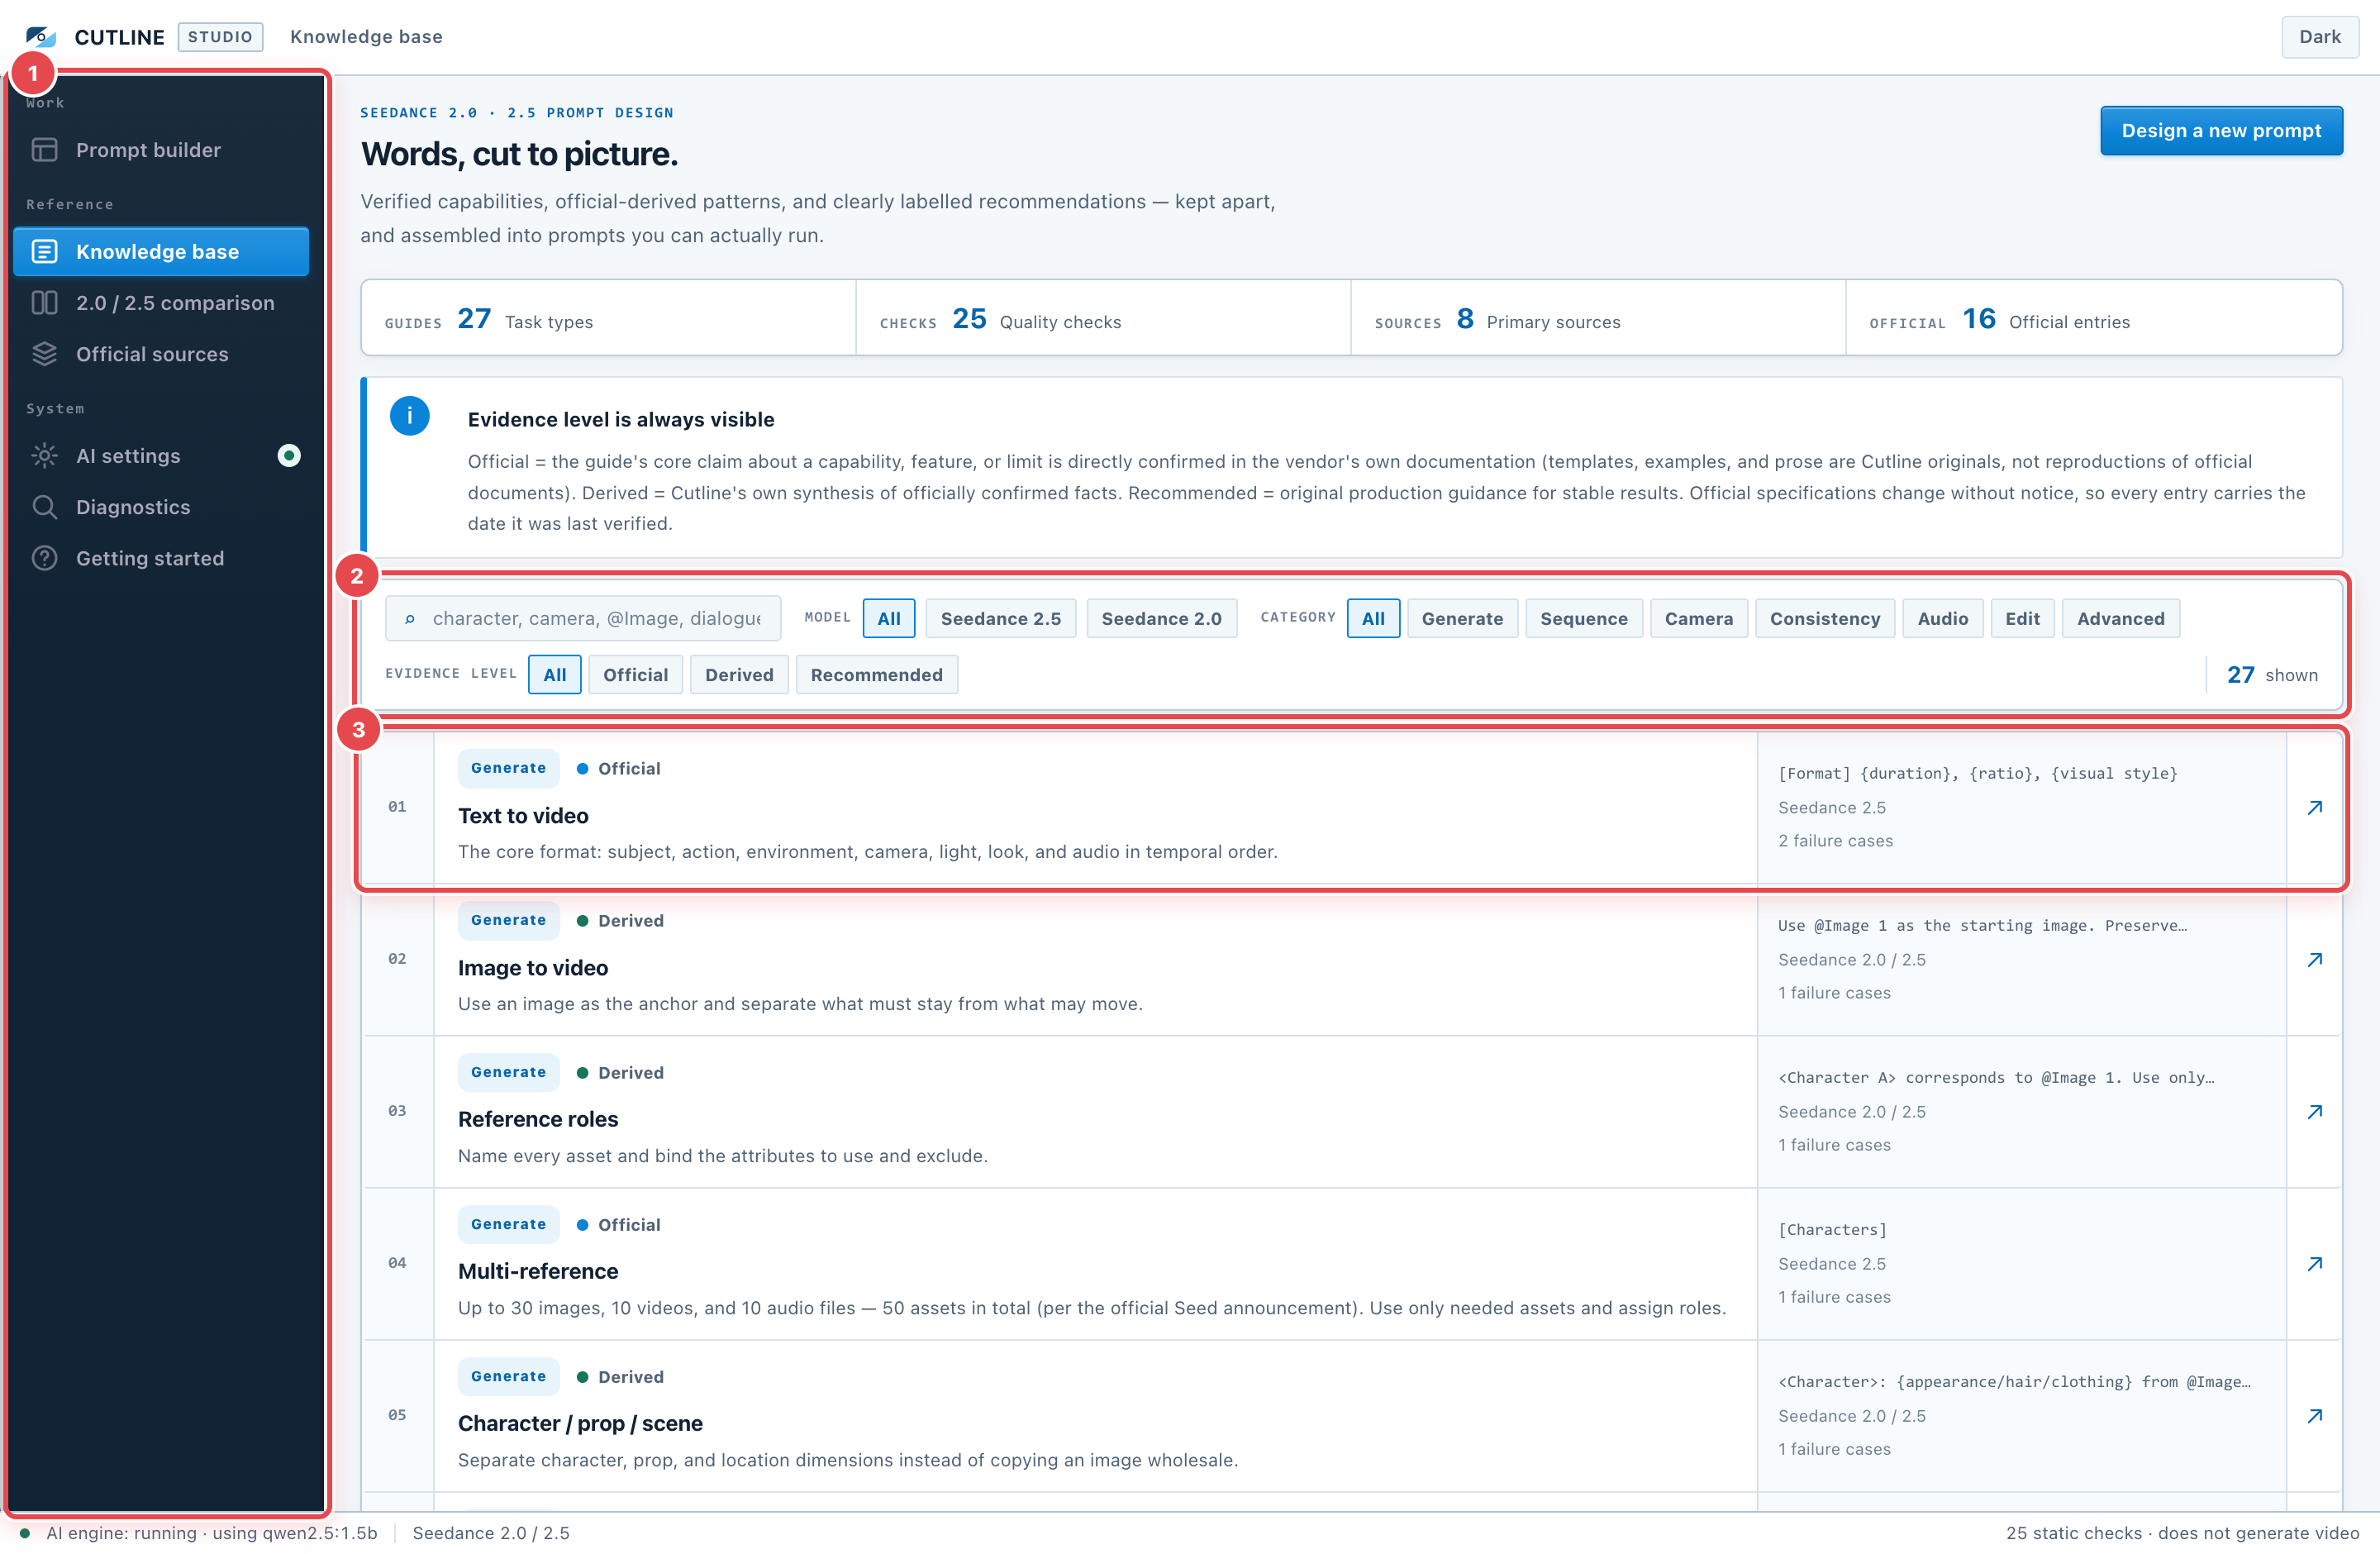Click 'Evidence level is always visible' heading
Viewport: 2380px width, 1554px height.
pos(621,420)
